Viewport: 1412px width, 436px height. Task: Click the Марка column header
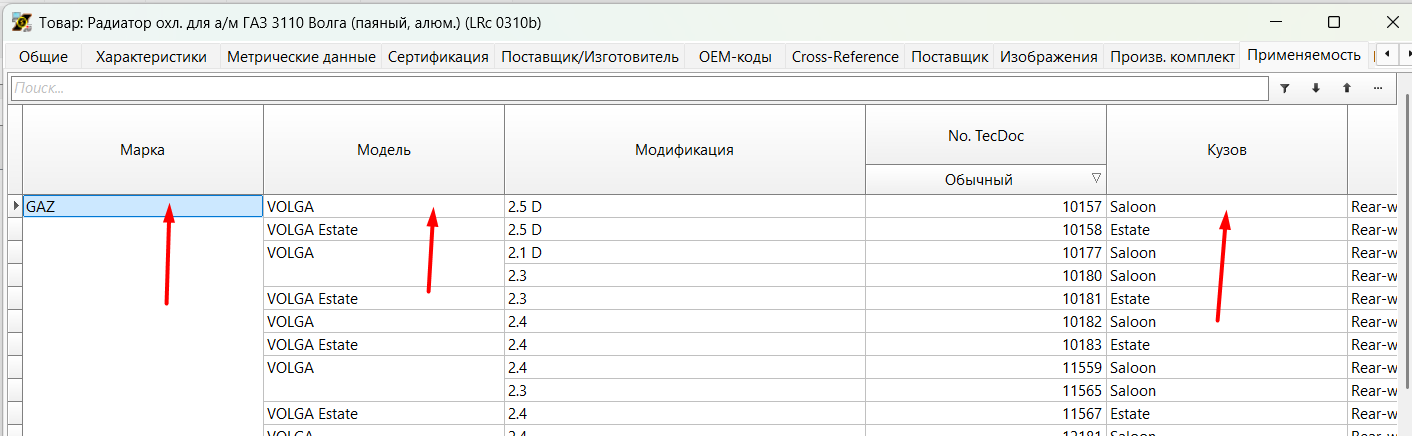(x=143, y=150)
